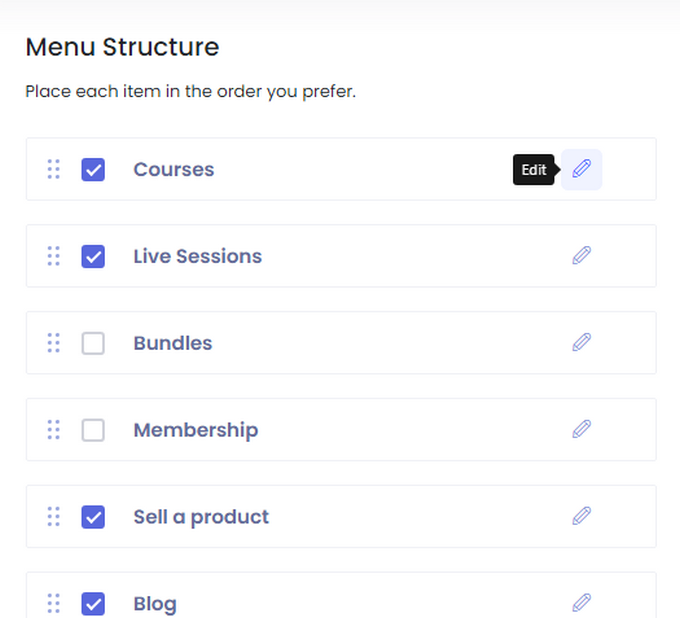Image resolution: width=680 pixels, height=618 pixels.
Task: Toggle off the Blog checkbox
Action: 93,603
